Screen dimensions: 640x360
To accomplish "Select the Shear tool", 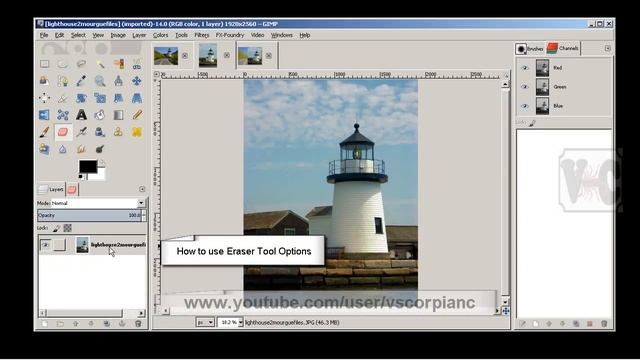I will (x=118, y=98).
